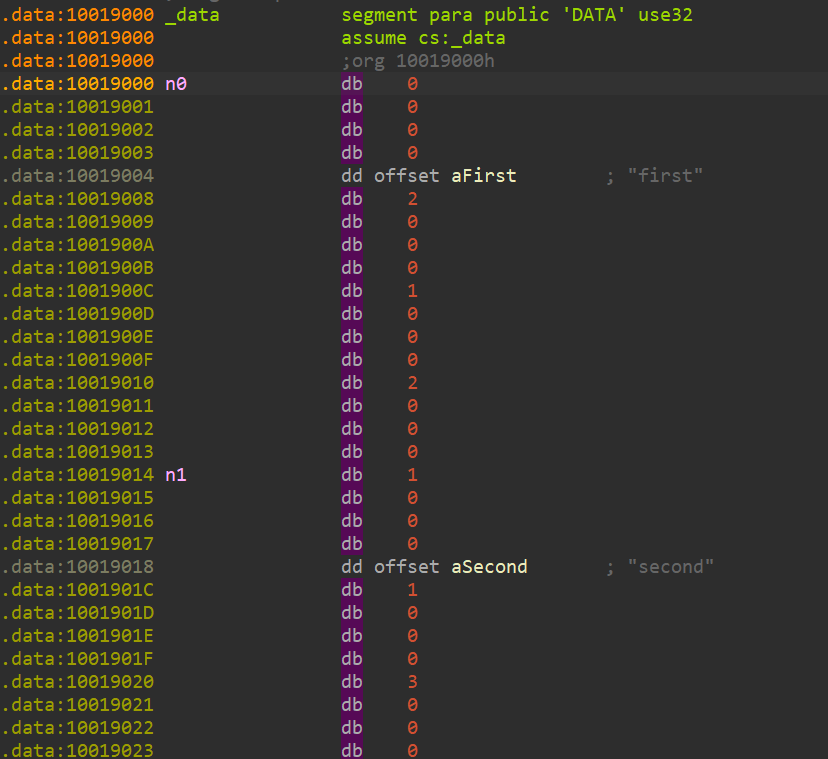Select address .data:10019023 on last line
The image size is (828, 759).
point(78,750)
